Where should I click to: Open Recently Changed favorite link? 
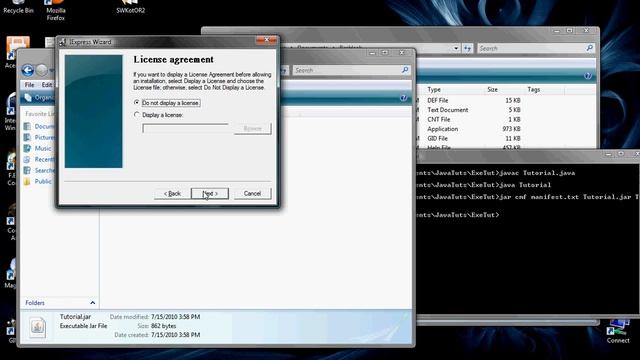pyautogui.click(x=39, y=160)
